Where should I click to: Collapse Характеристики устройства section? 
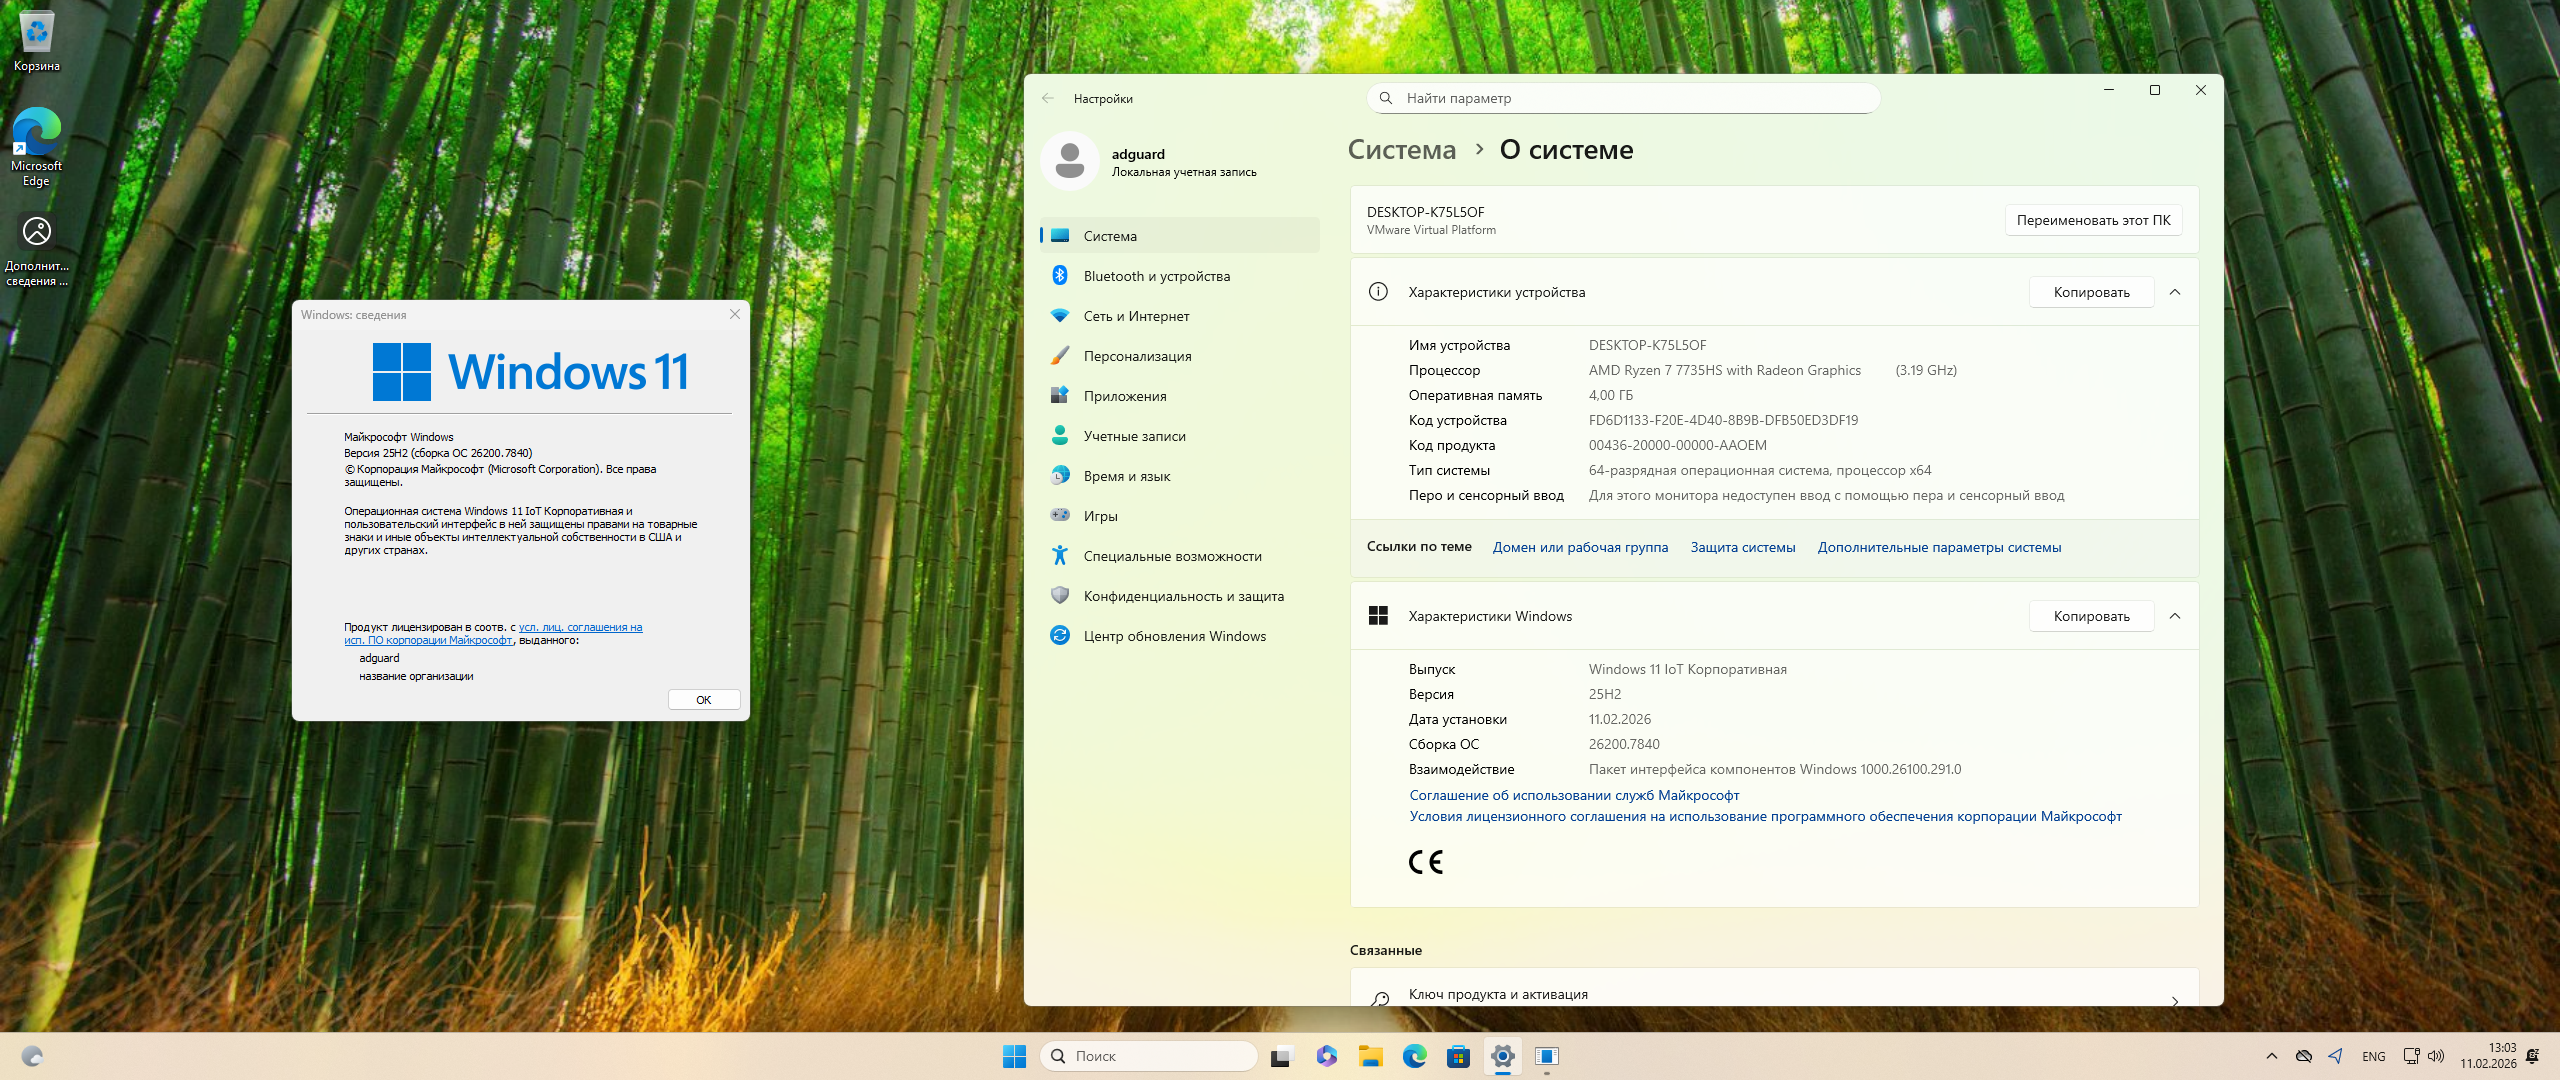tap(2175, 292)
